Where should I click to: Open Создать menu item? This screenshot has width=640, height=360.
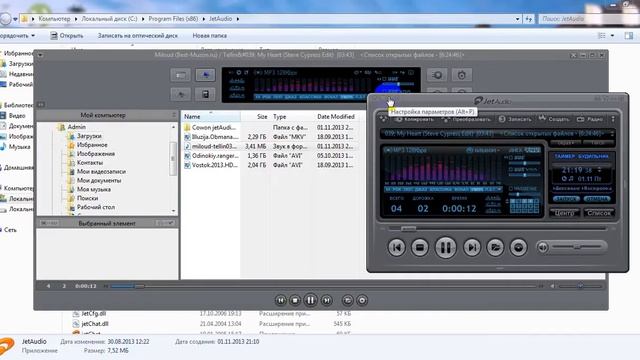point(553,119)
